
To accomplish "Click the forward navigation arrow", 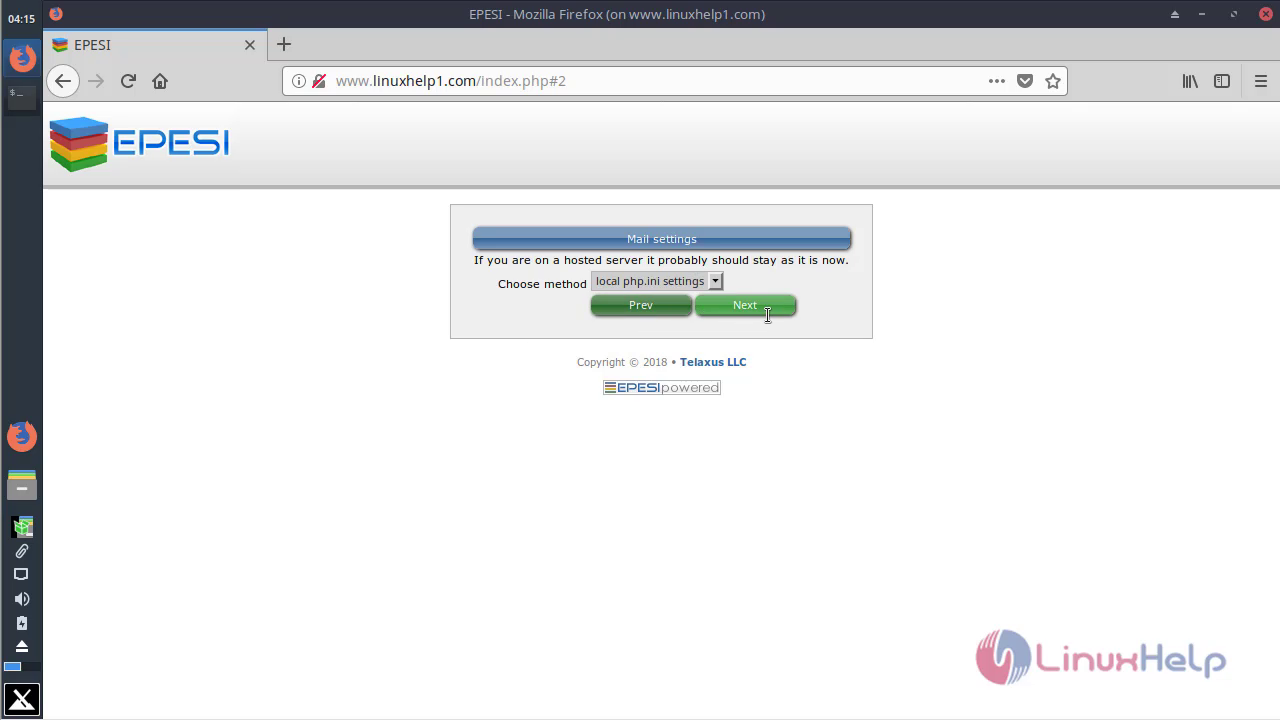I will [96, 81].
